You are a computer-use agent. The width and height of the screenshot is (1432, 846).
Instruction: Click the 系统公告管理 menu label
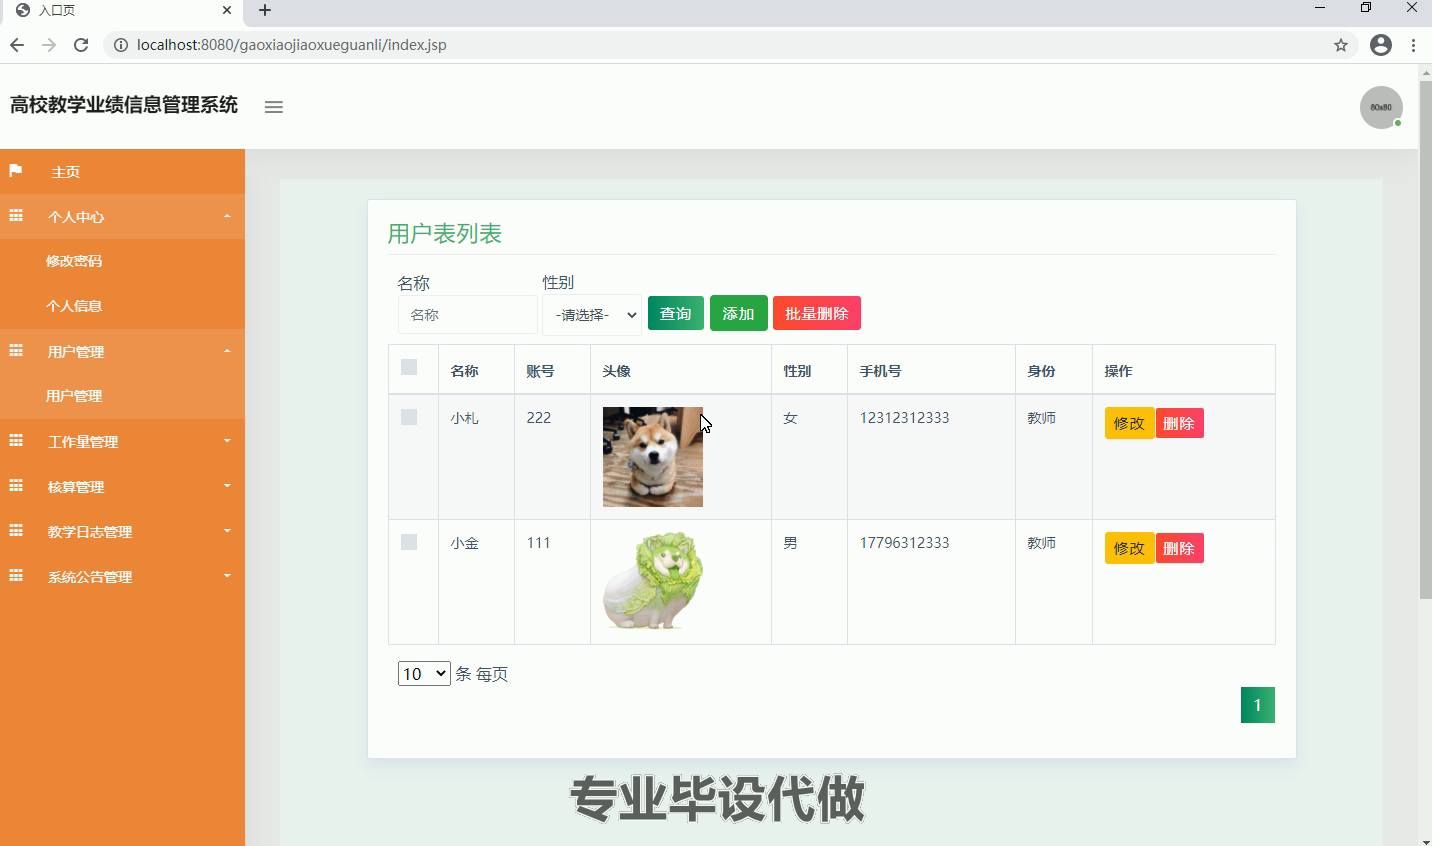coord(90,577)
